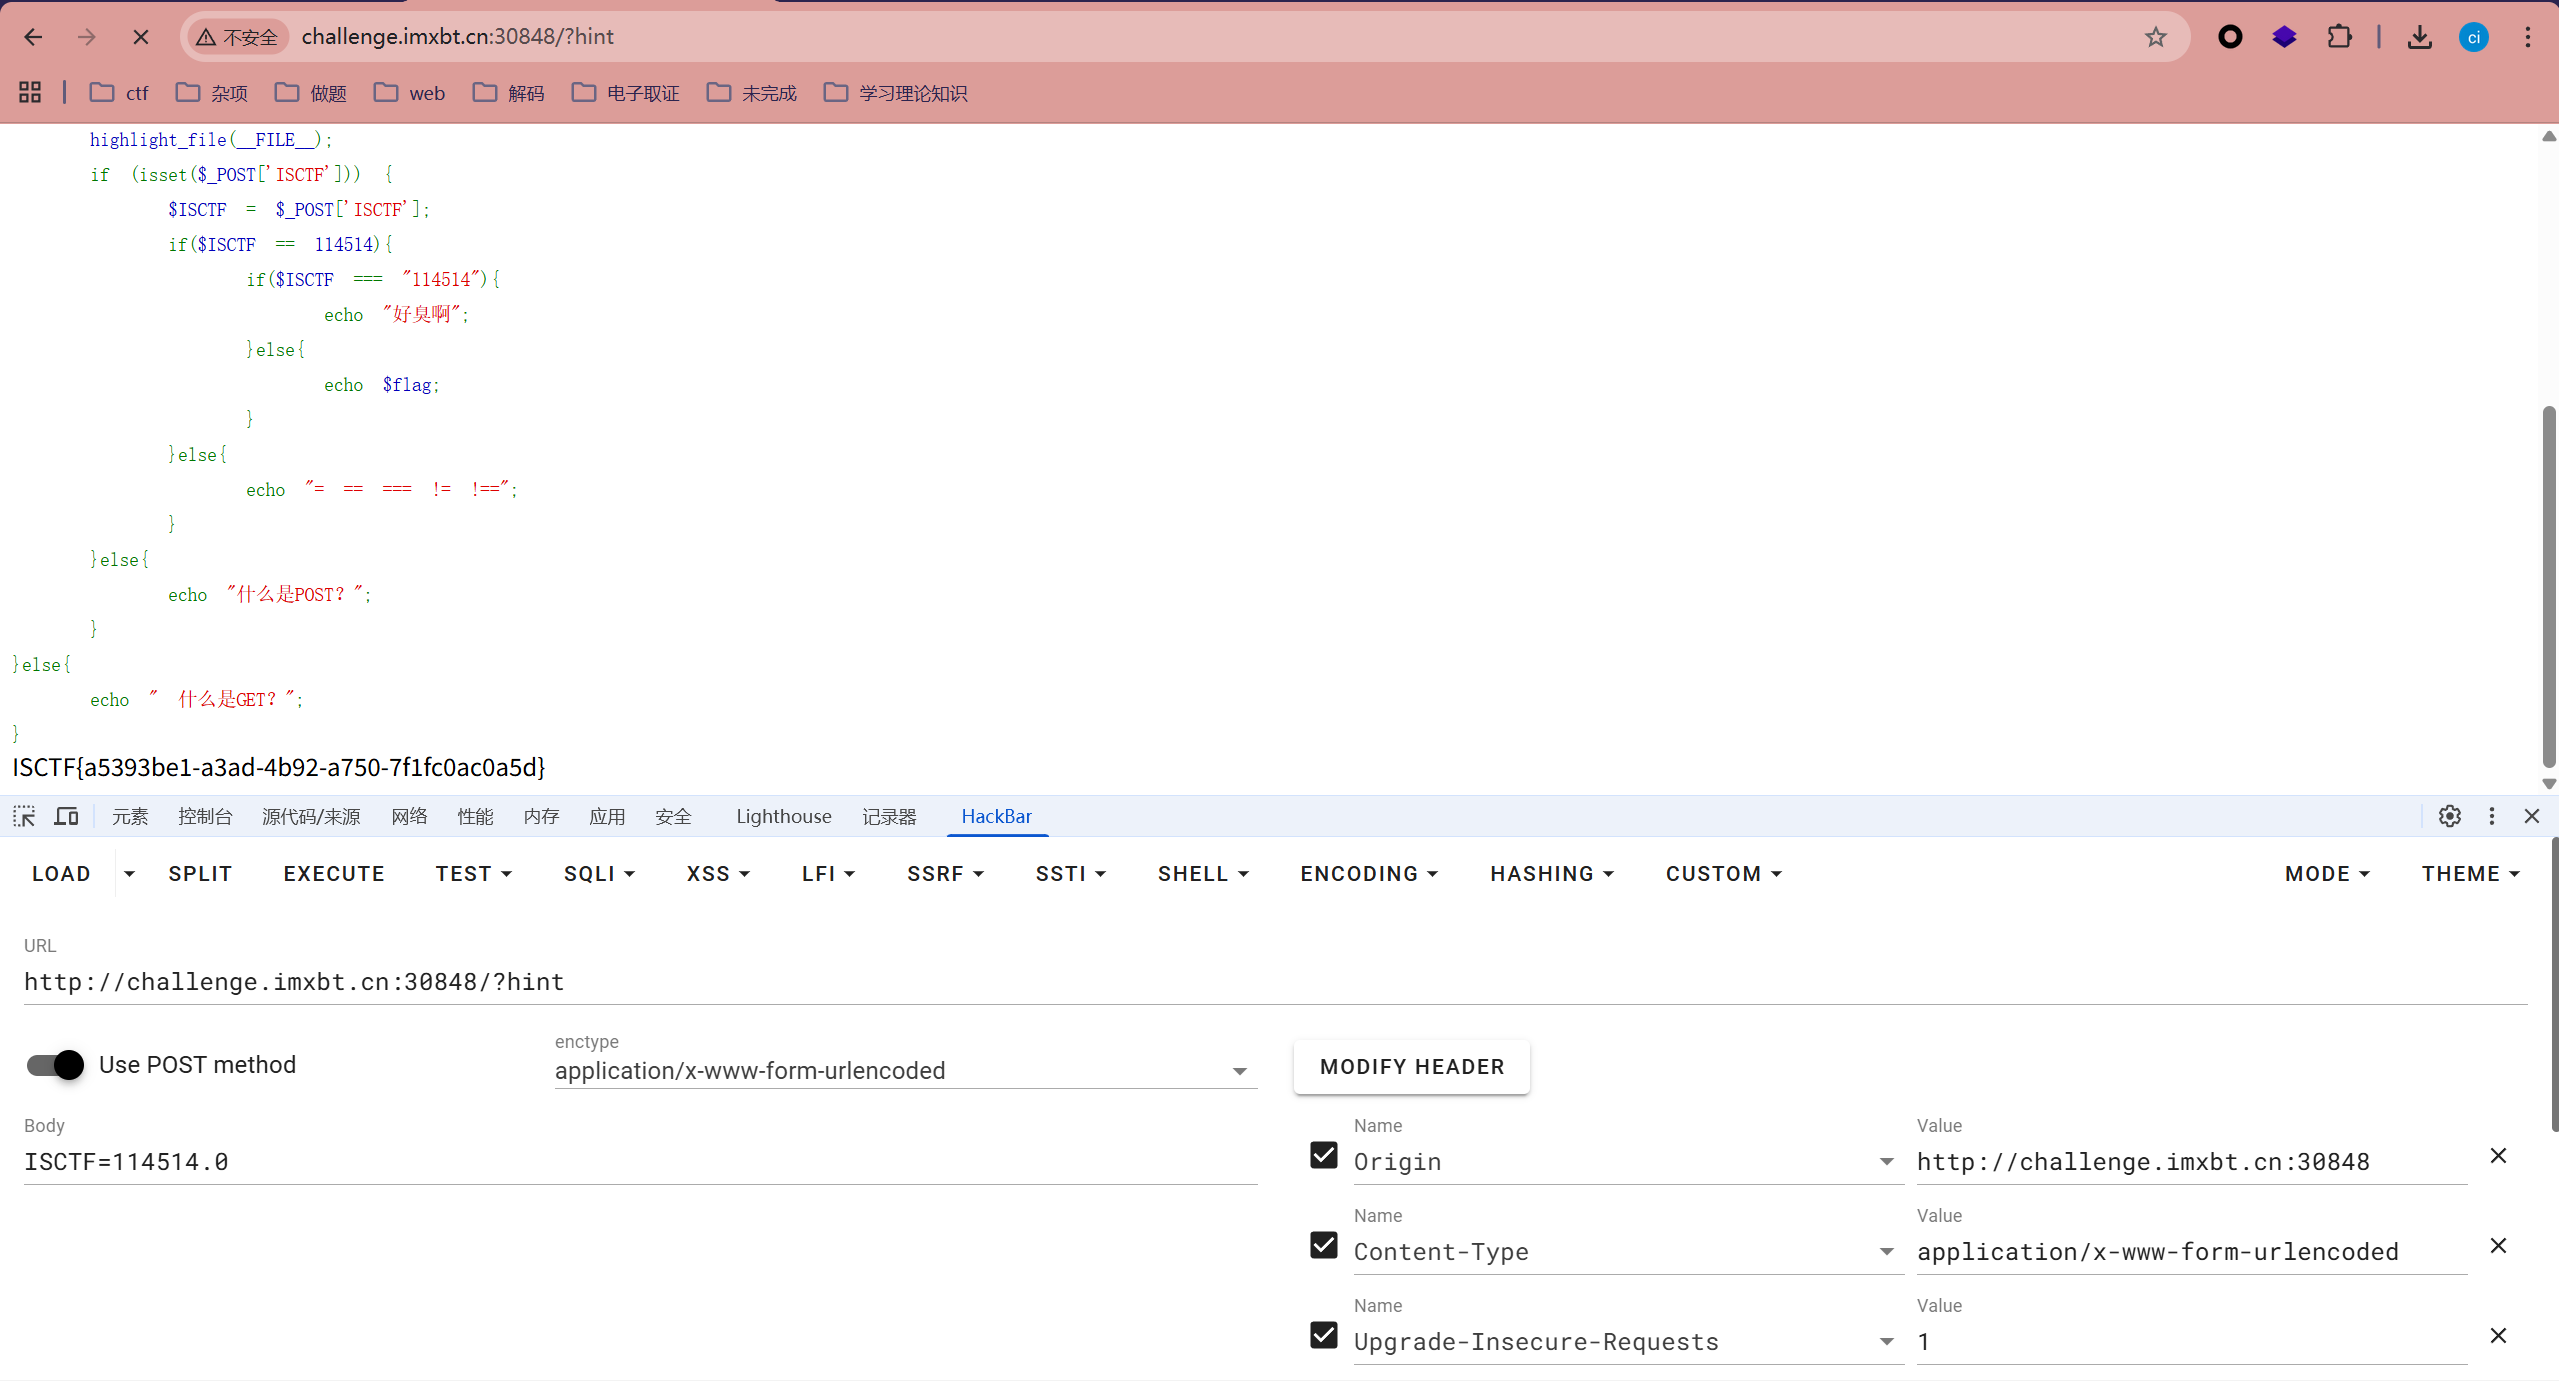Turn off Use POST method switch
The image size is (2559, 1381).
coord(56,1065)
